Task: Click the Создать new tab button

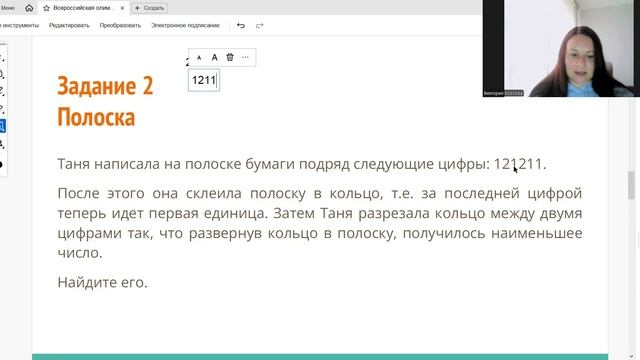Action: 149,8
